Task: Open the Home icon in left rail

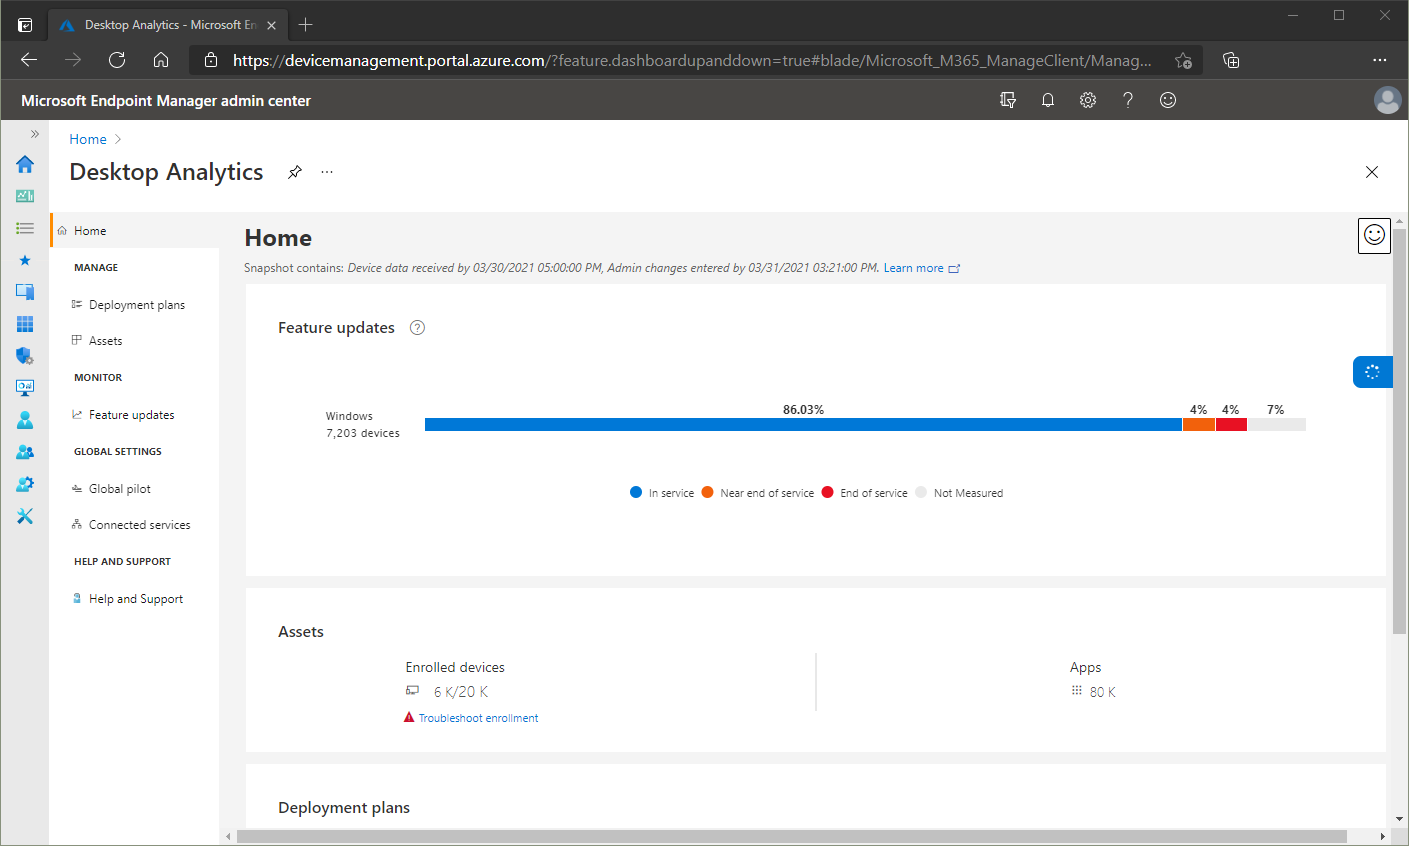Action: coord(25,164)
